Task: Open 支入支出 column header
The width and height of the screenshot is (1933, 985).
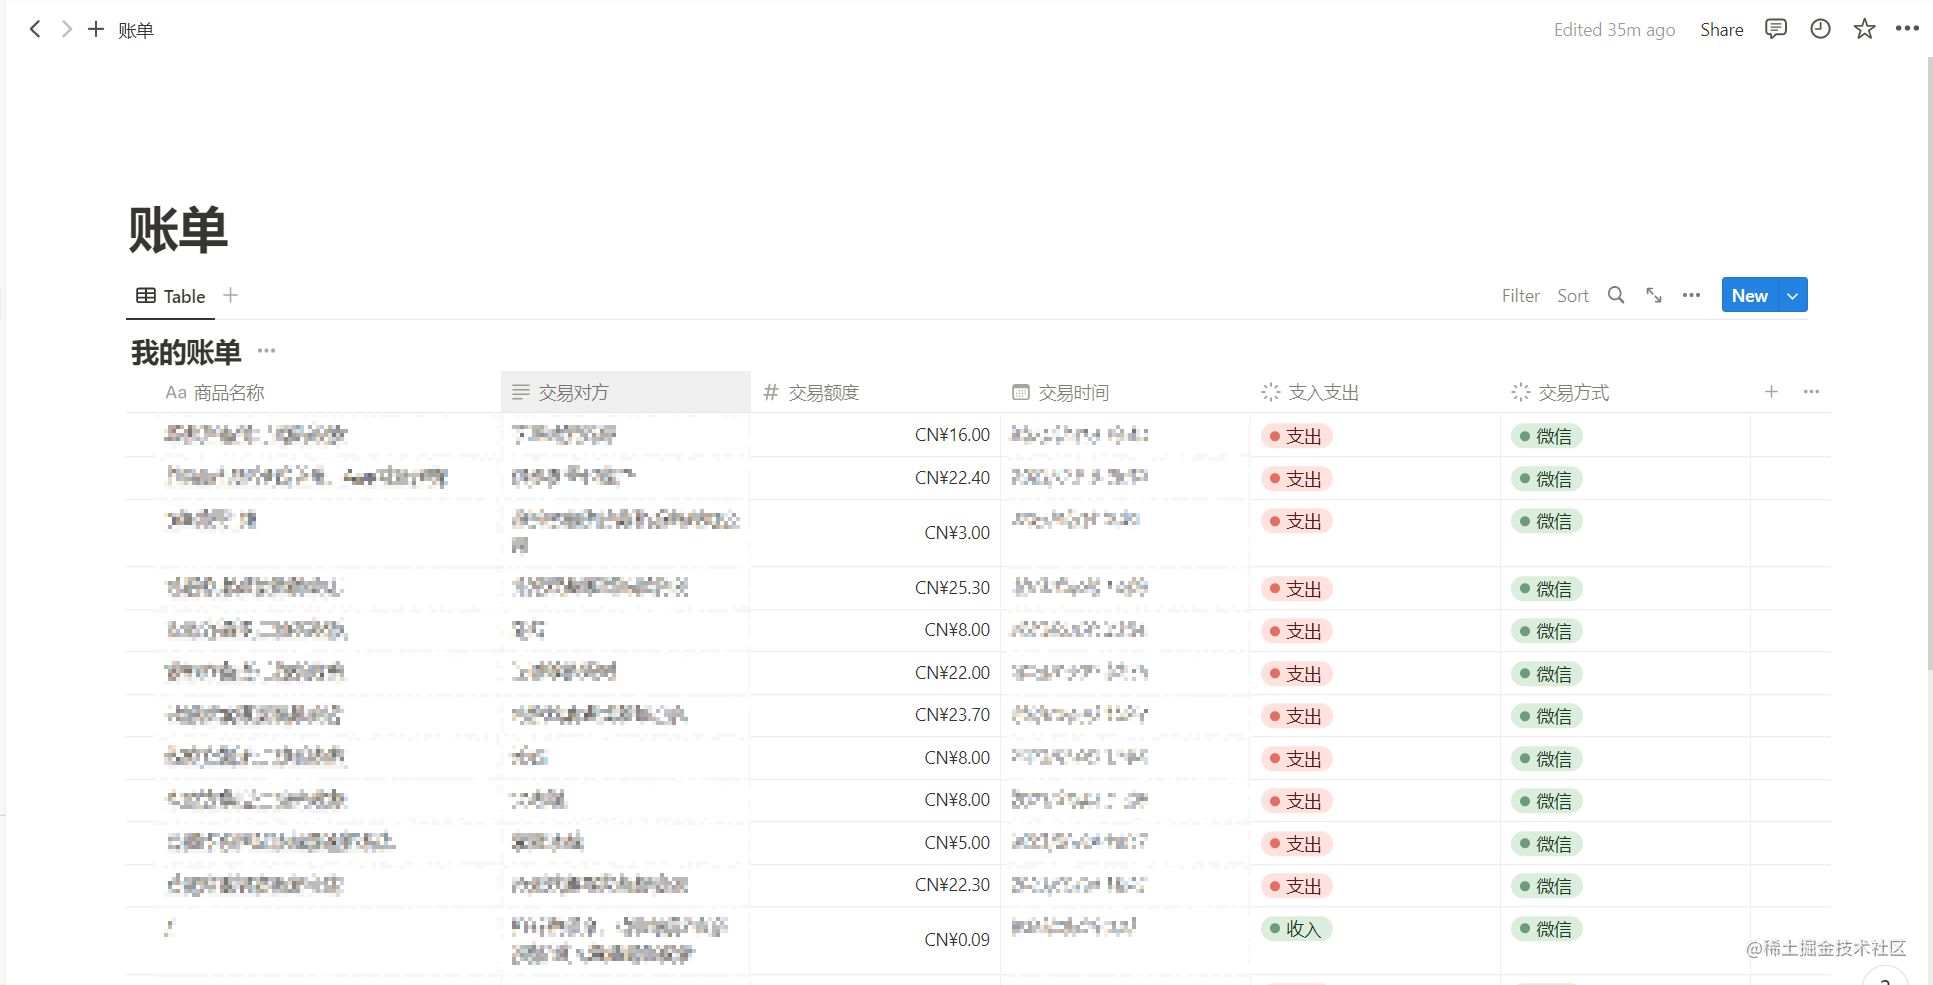Action: 1375,392
